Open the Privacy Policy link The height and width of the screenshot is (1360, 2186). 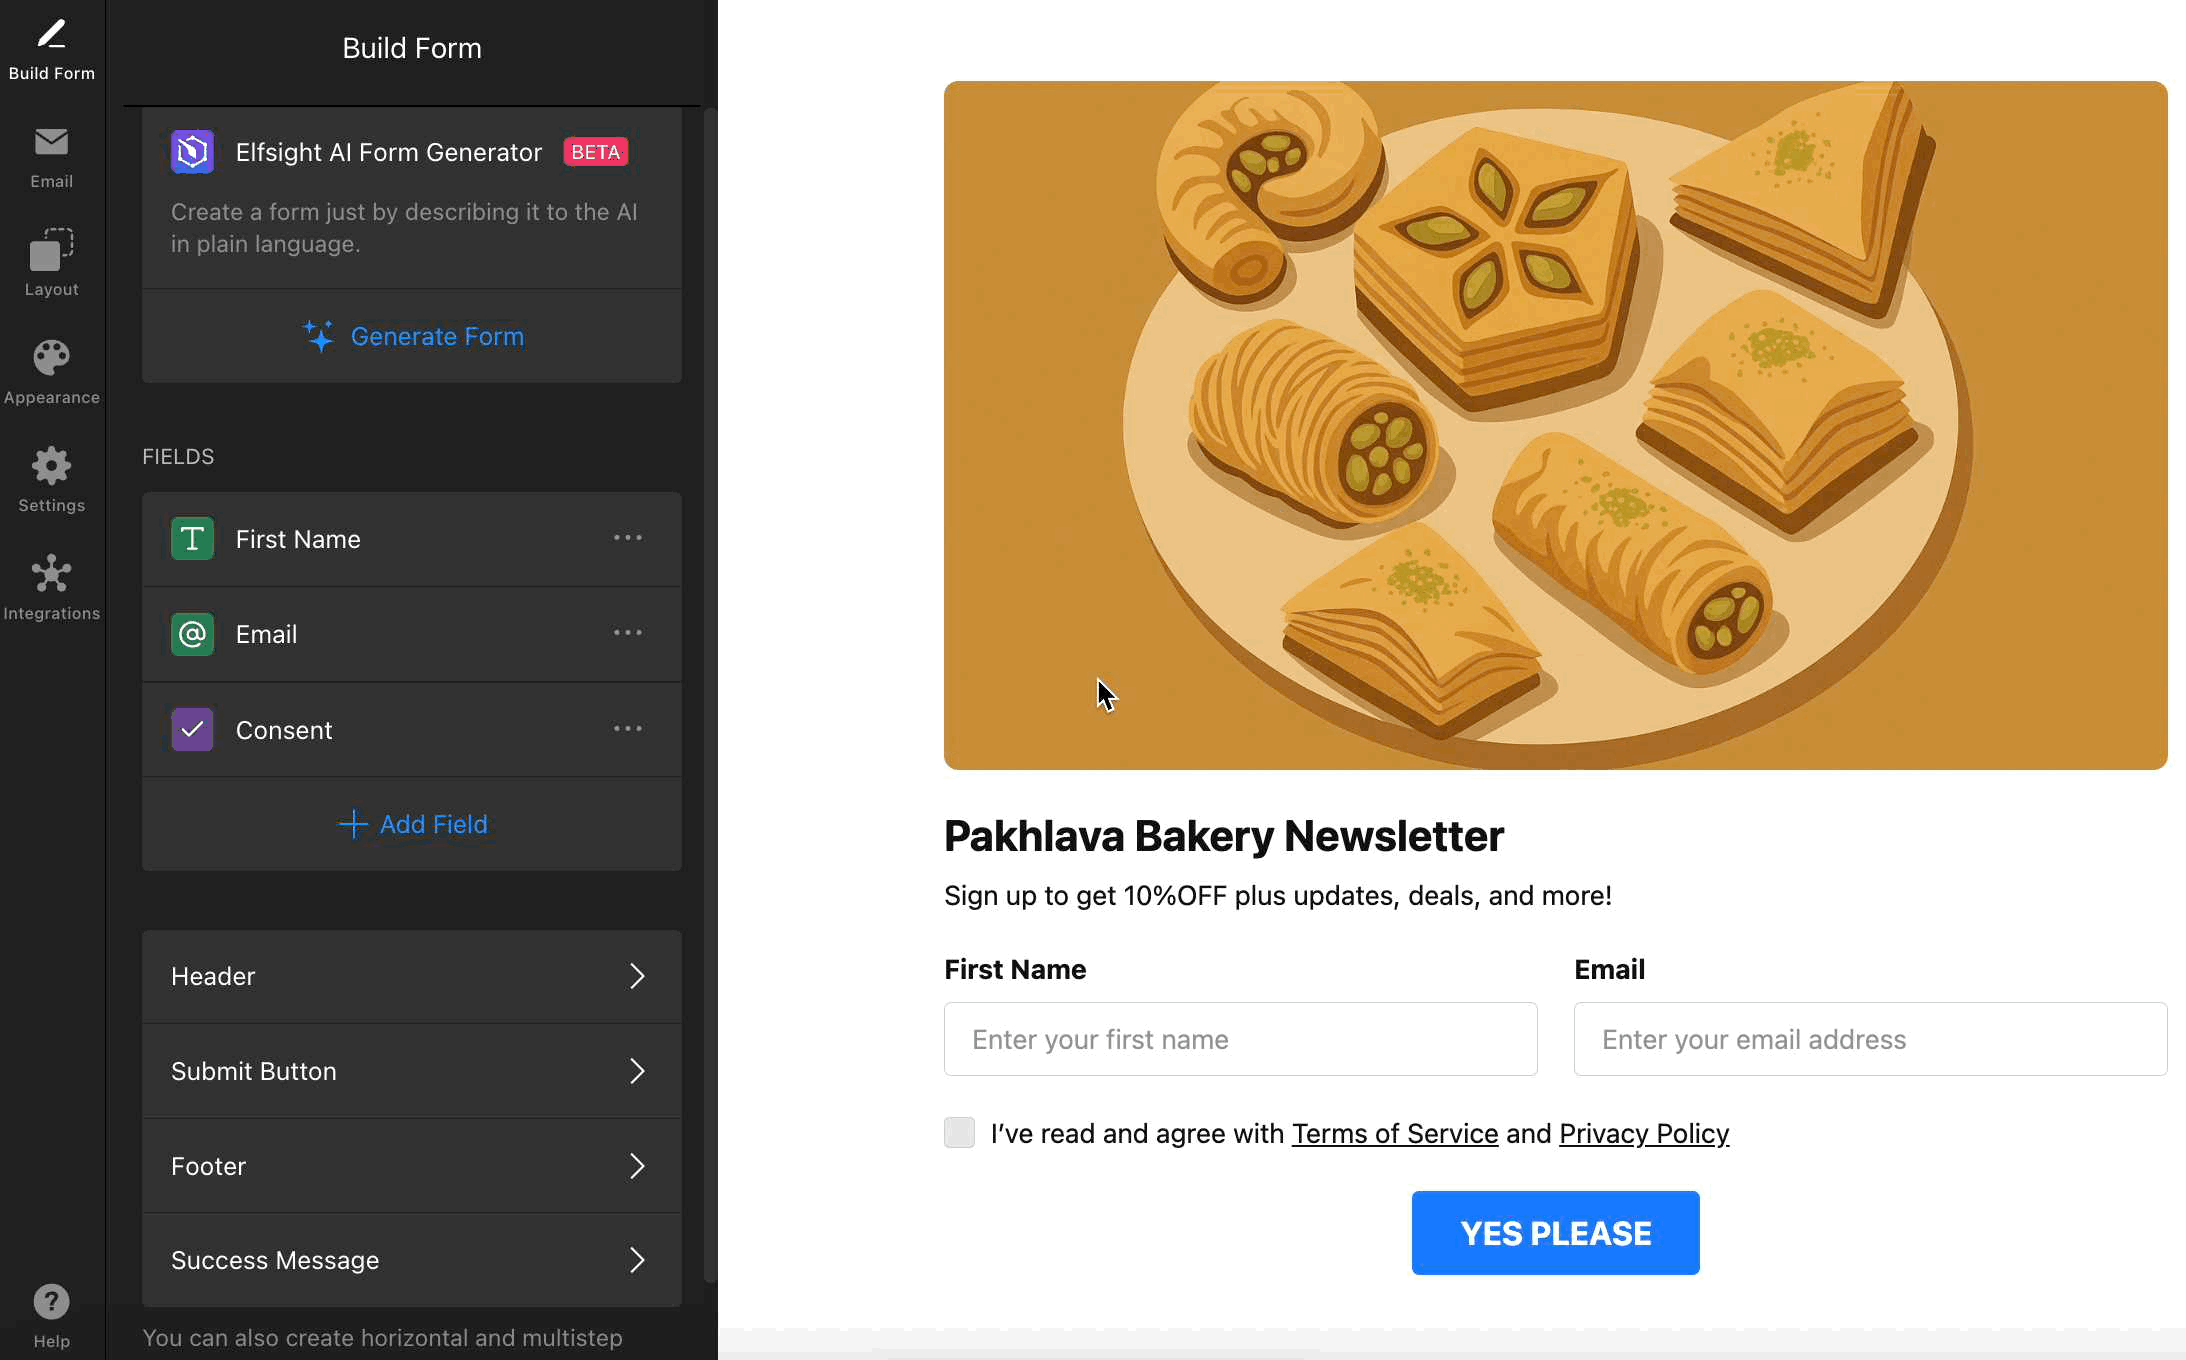pos(1643,1133)
